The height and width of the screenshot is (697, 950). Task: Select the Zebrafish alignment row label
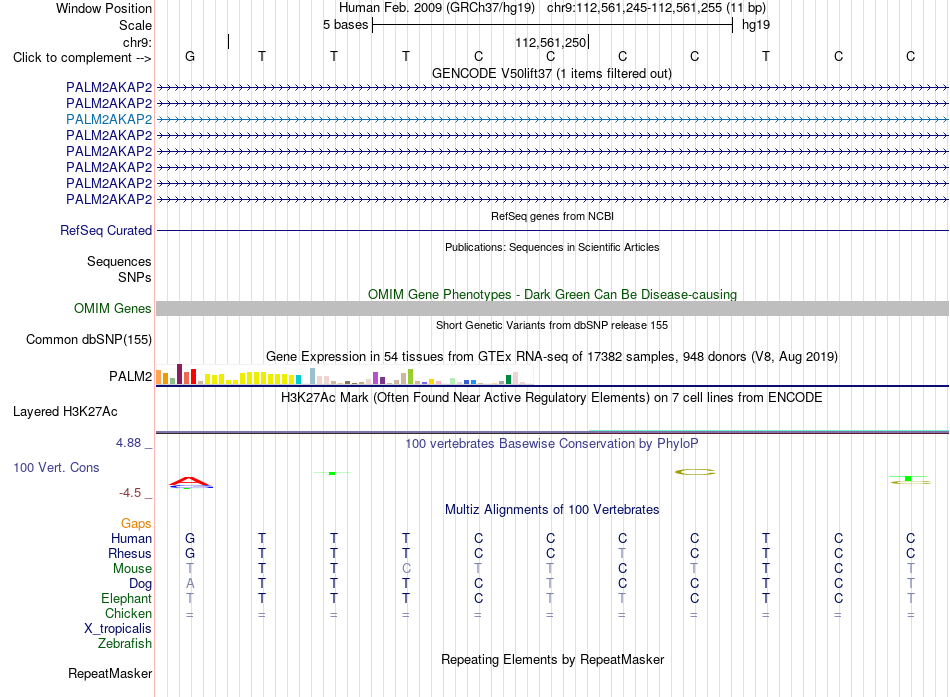pos(125,644)
